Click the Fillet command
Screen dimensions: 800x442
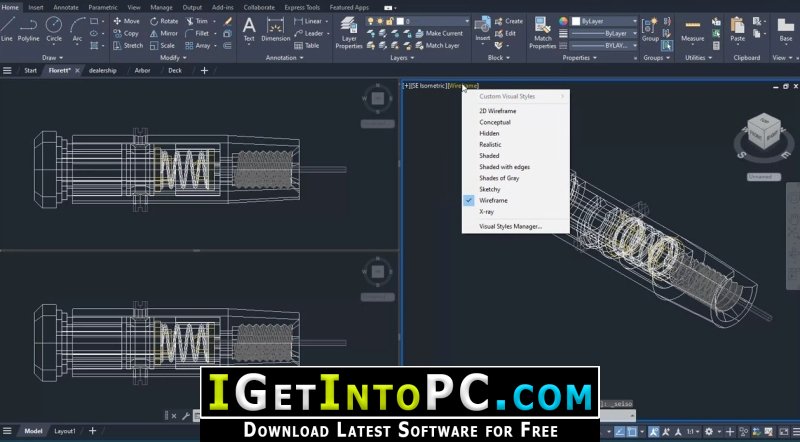tap(197, 33)
